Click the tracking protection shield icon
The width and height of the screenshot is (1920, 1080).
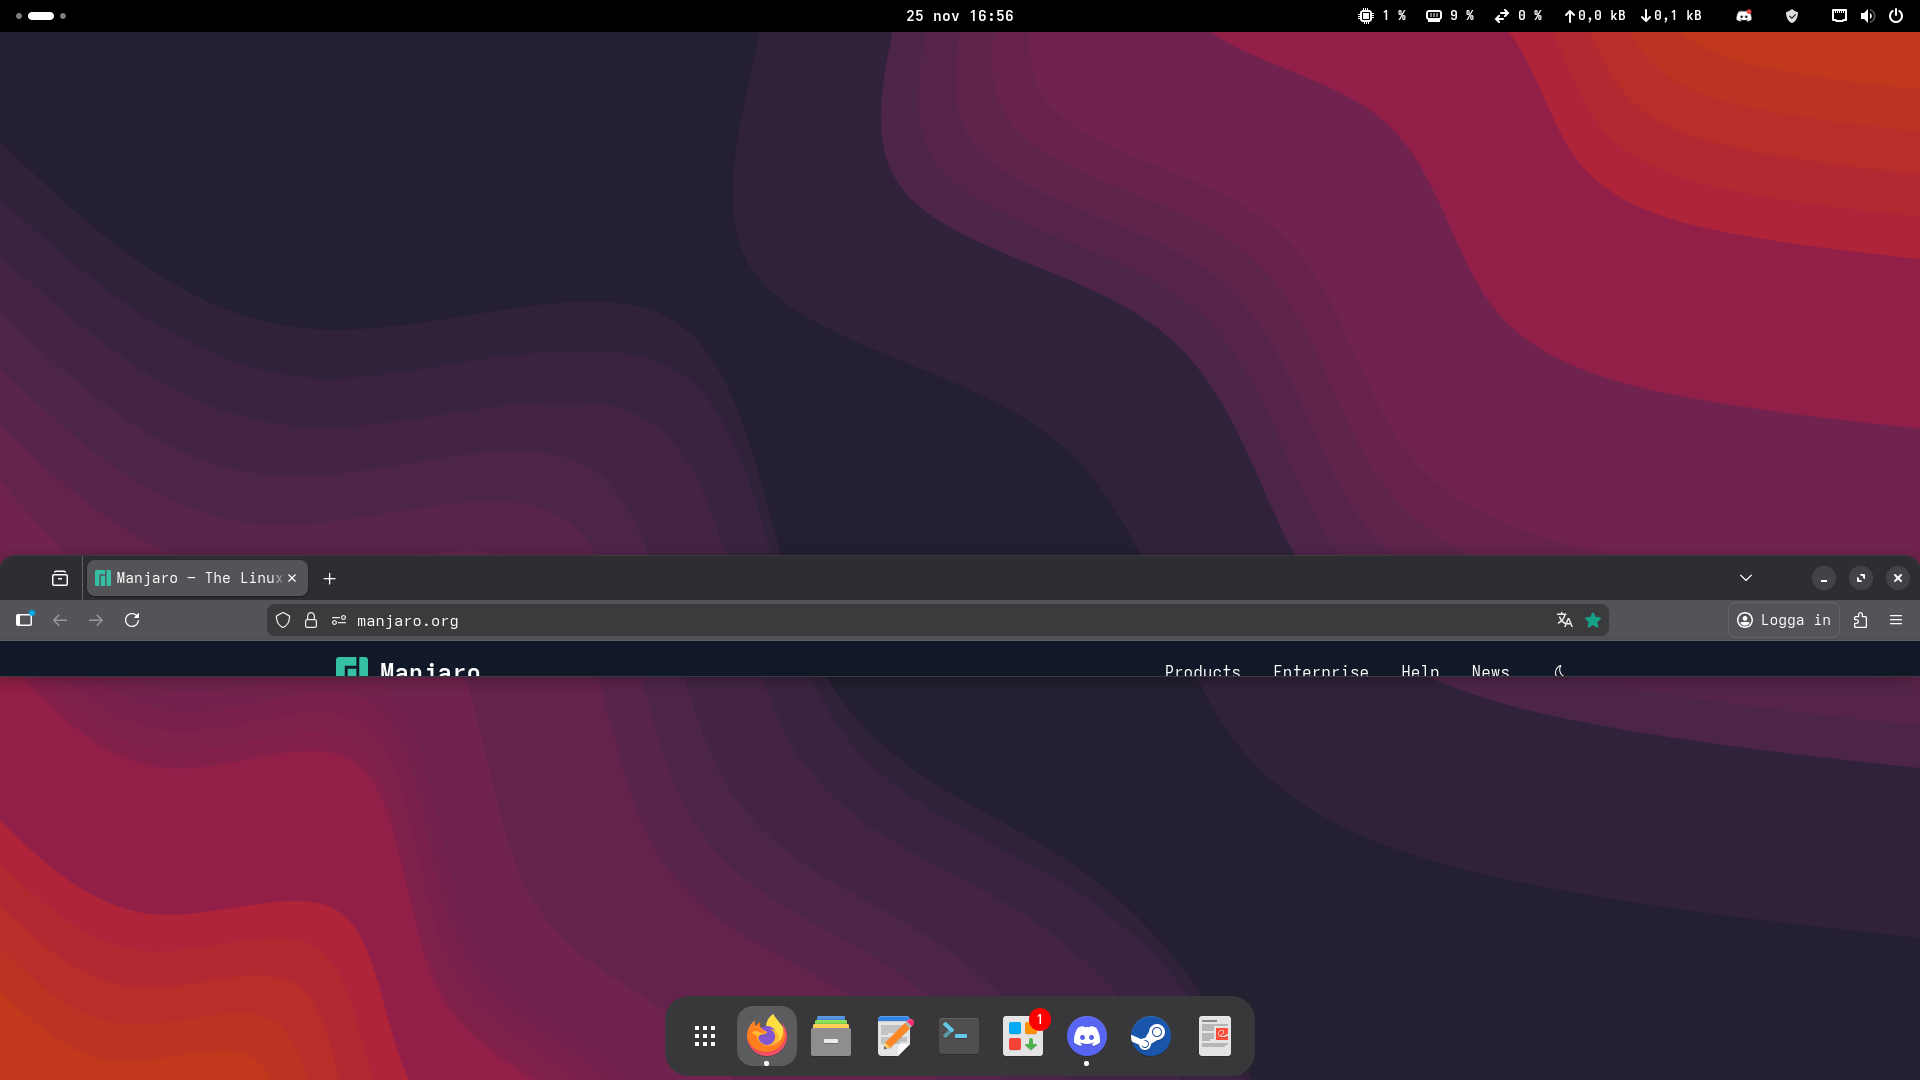(x=283, y=620)
